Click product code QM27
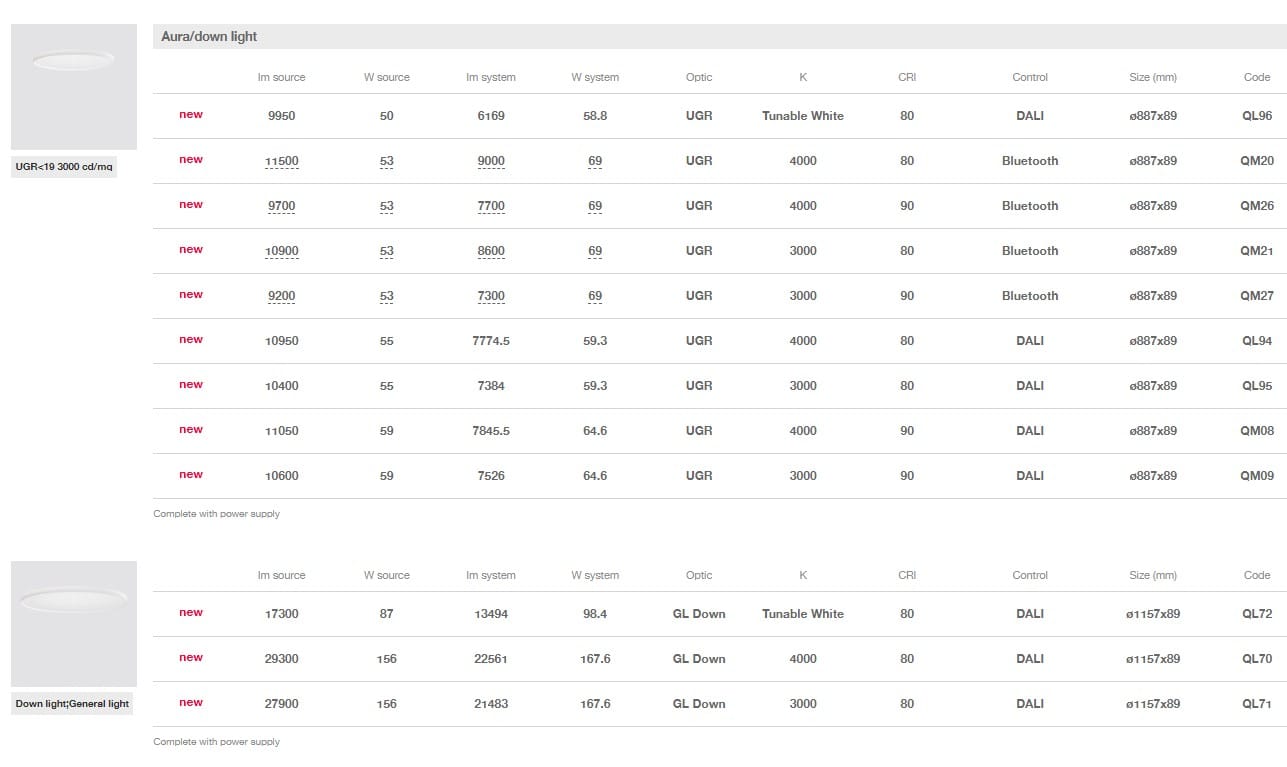This screenshot has width=1287, height=767. tap(1256, 296)
